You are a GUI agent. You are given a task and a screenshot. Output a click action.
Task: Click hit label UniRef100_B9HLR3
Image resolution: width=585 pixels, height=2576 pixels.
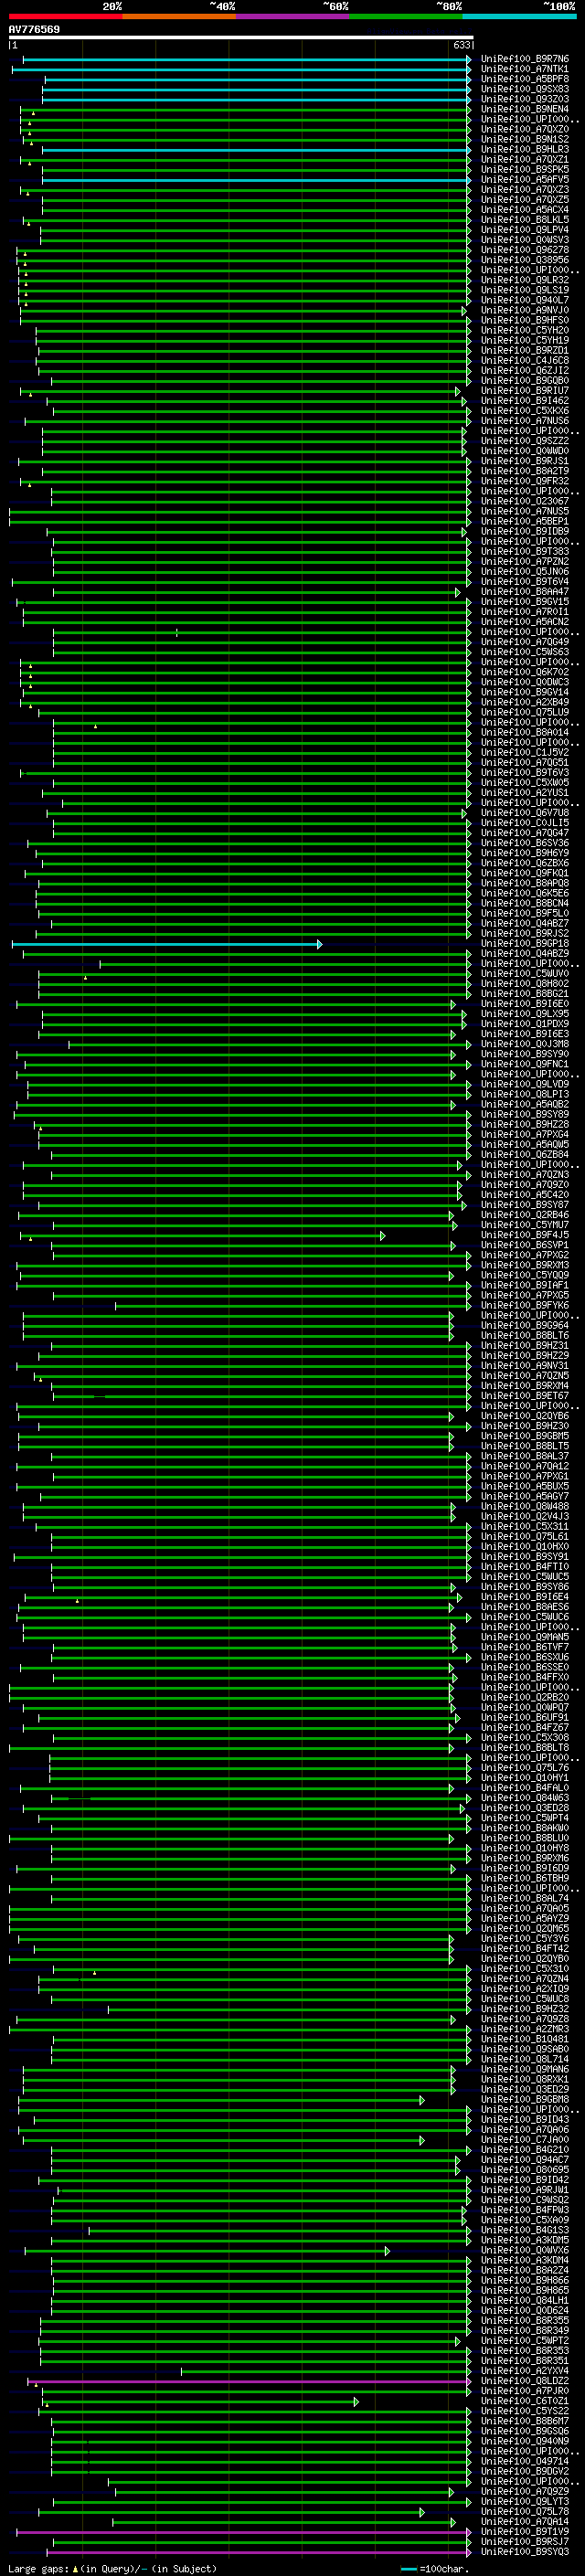point(524,150)
